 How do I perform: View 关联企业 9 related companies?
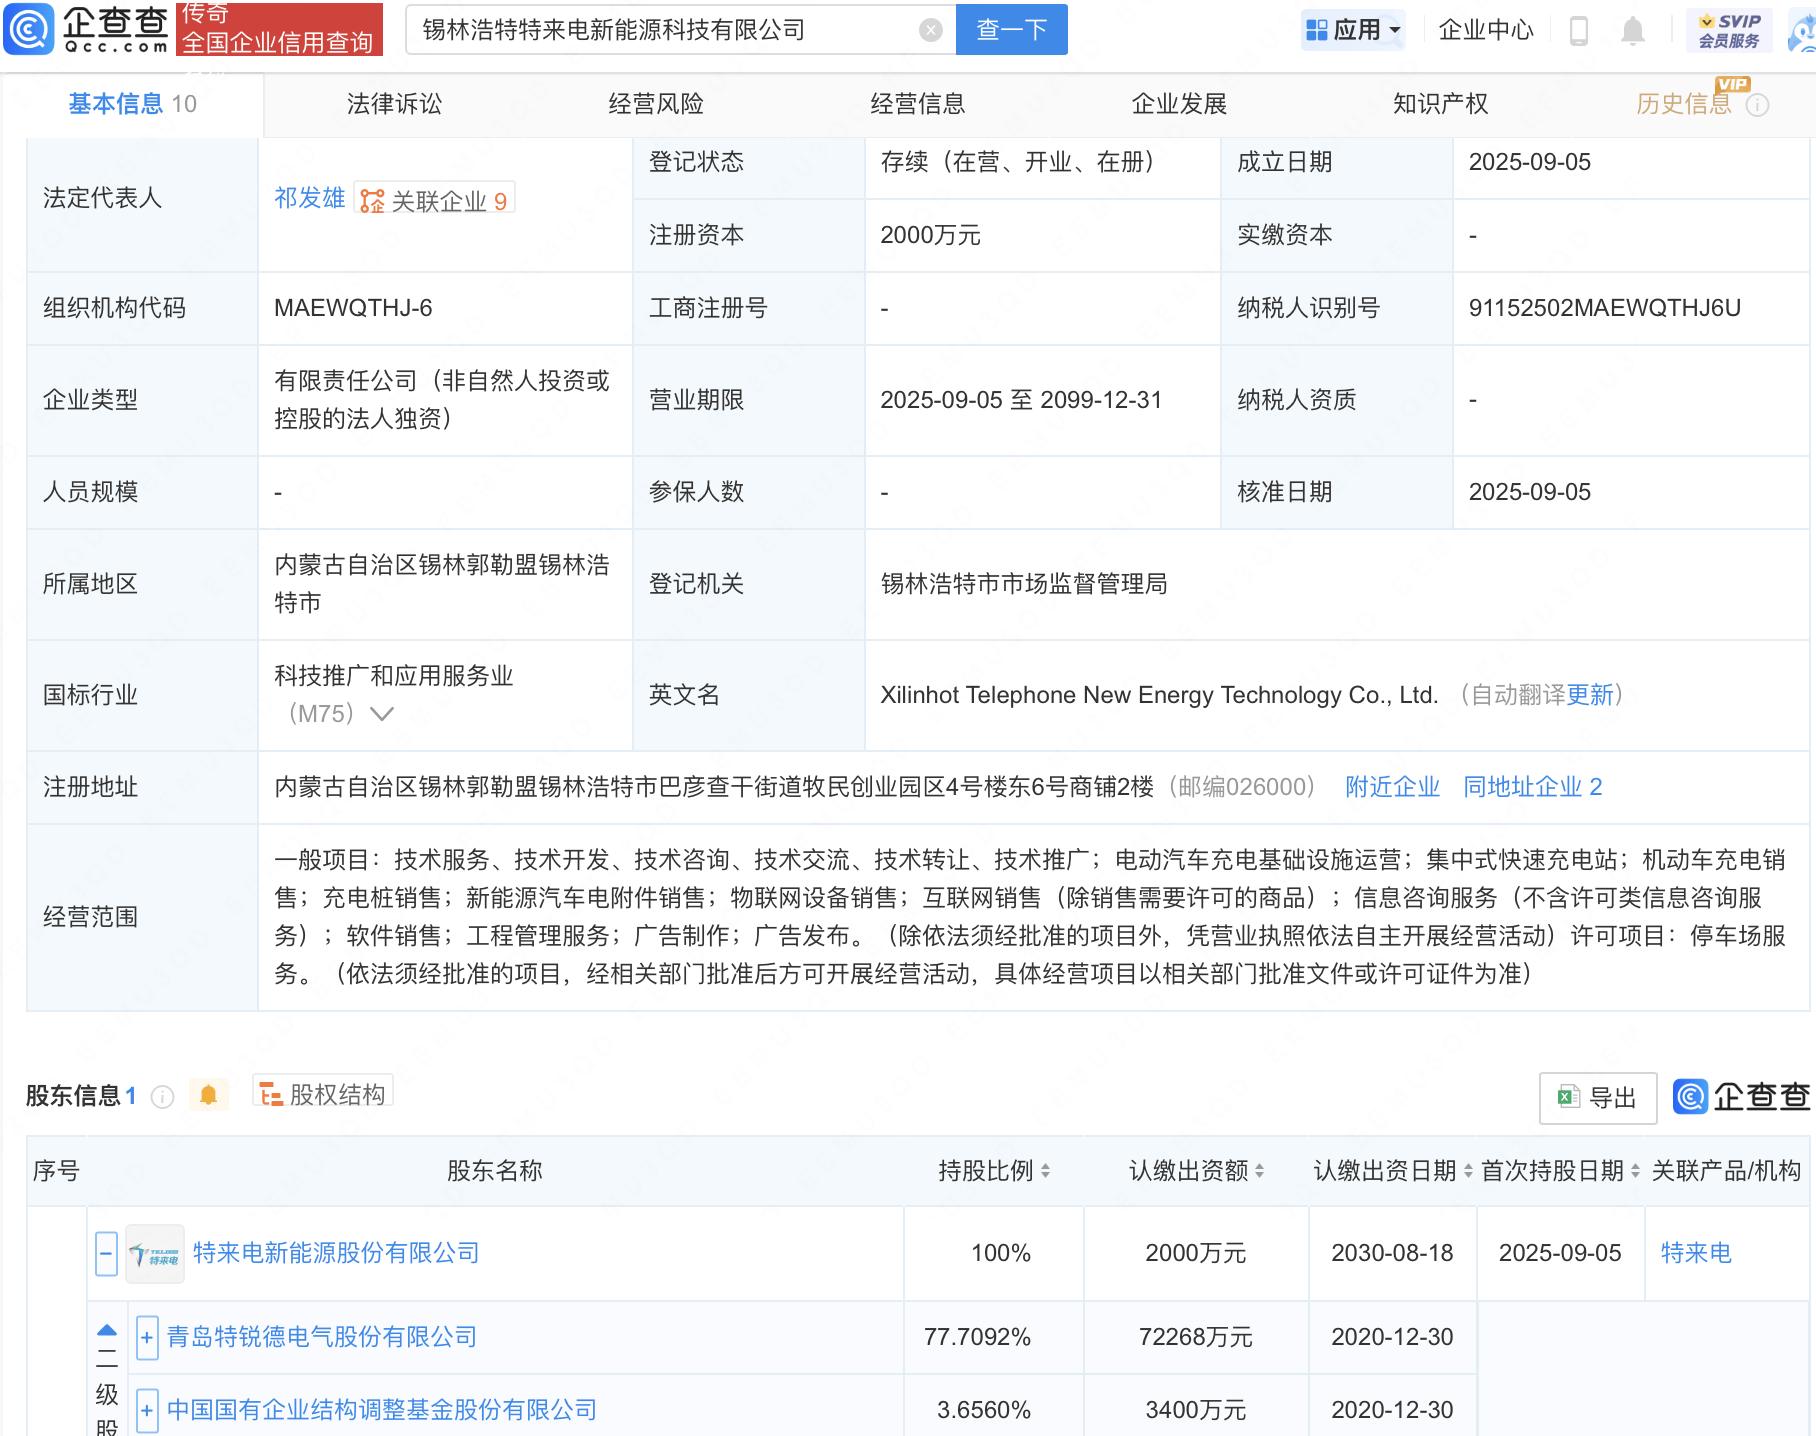coord(434,200)
